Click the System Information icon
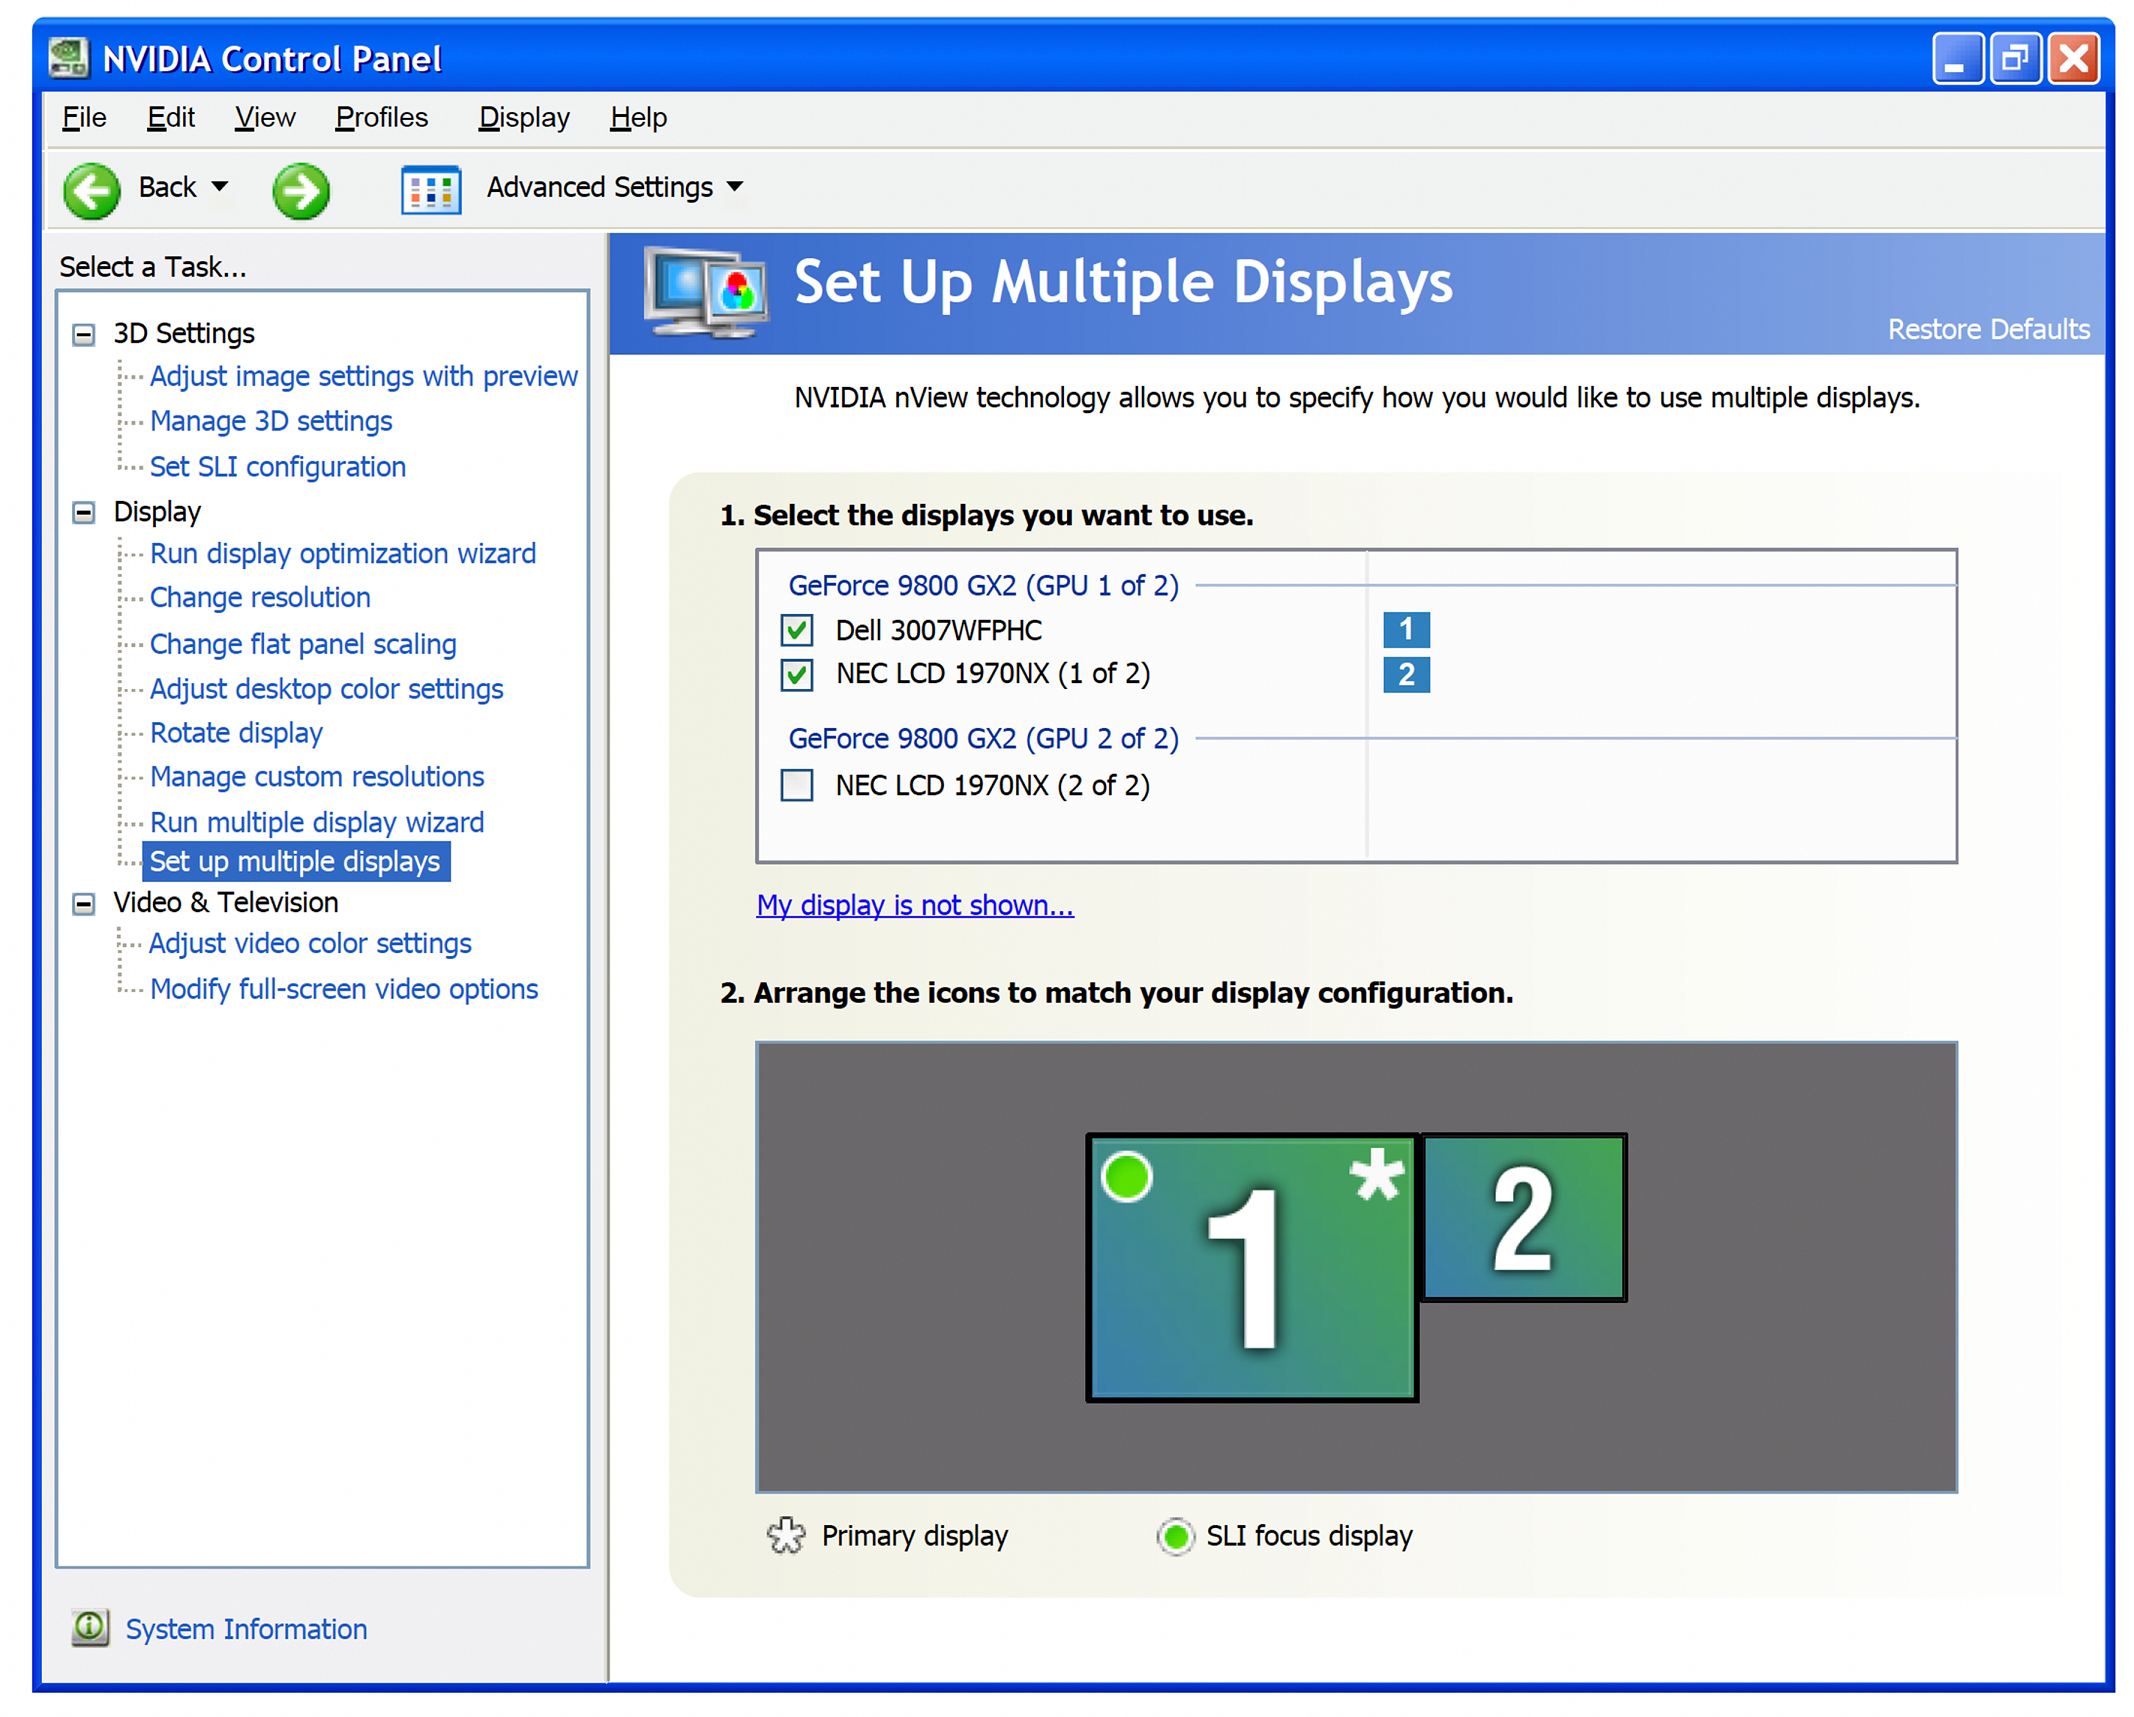The height and width of the screenshot is (1717, 2134). (90, 1627)
